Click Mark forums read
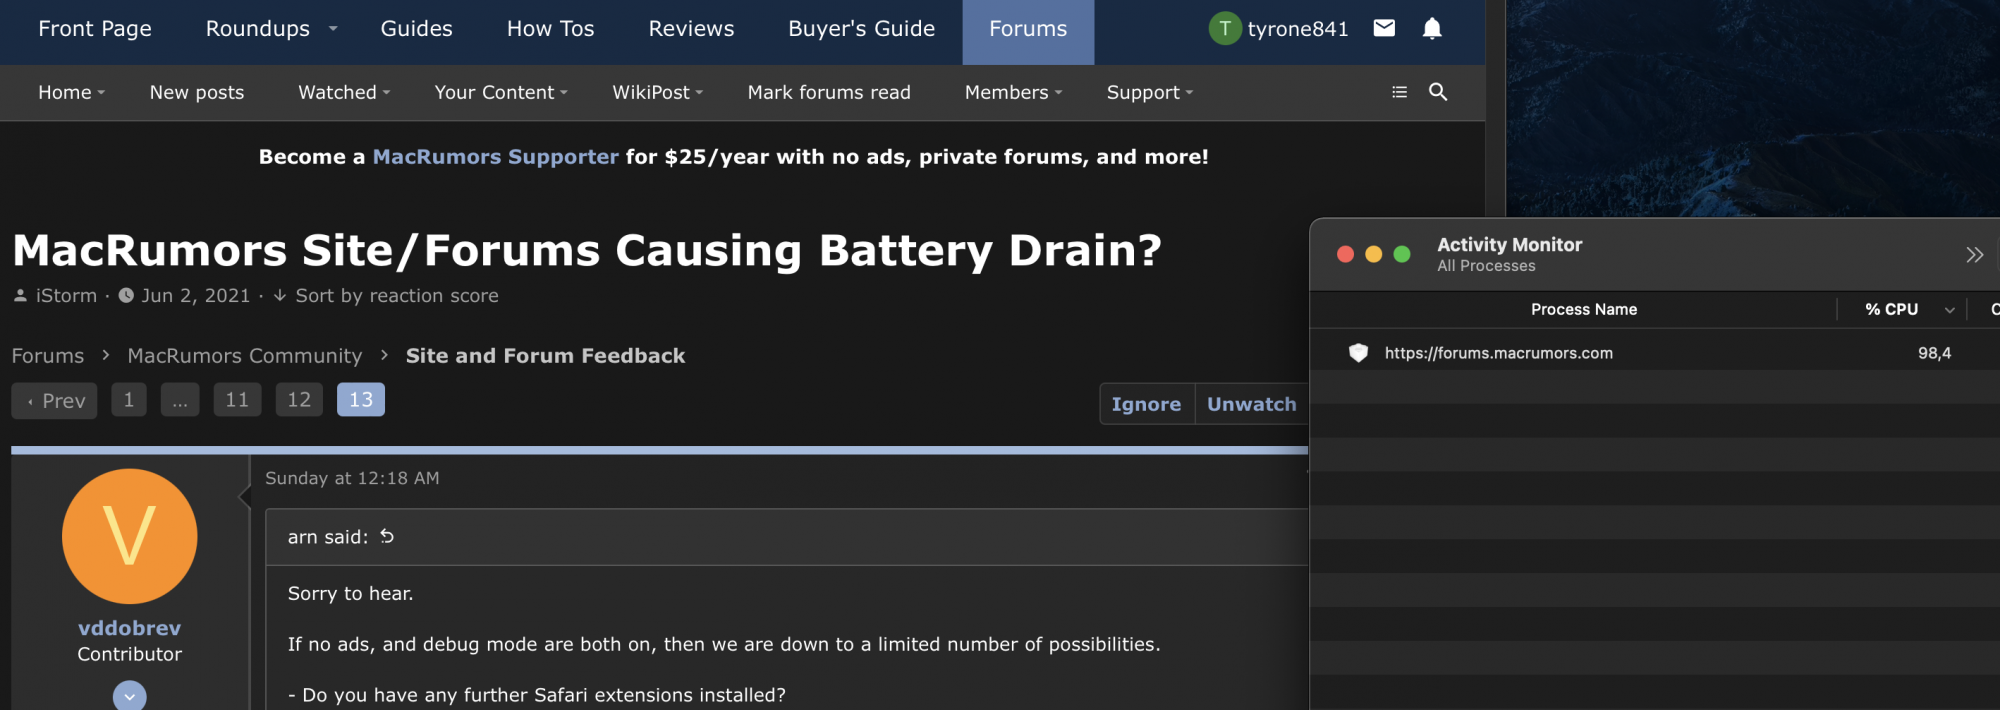The width and height of the screenshot is (2000, 710). click(829, 92)
